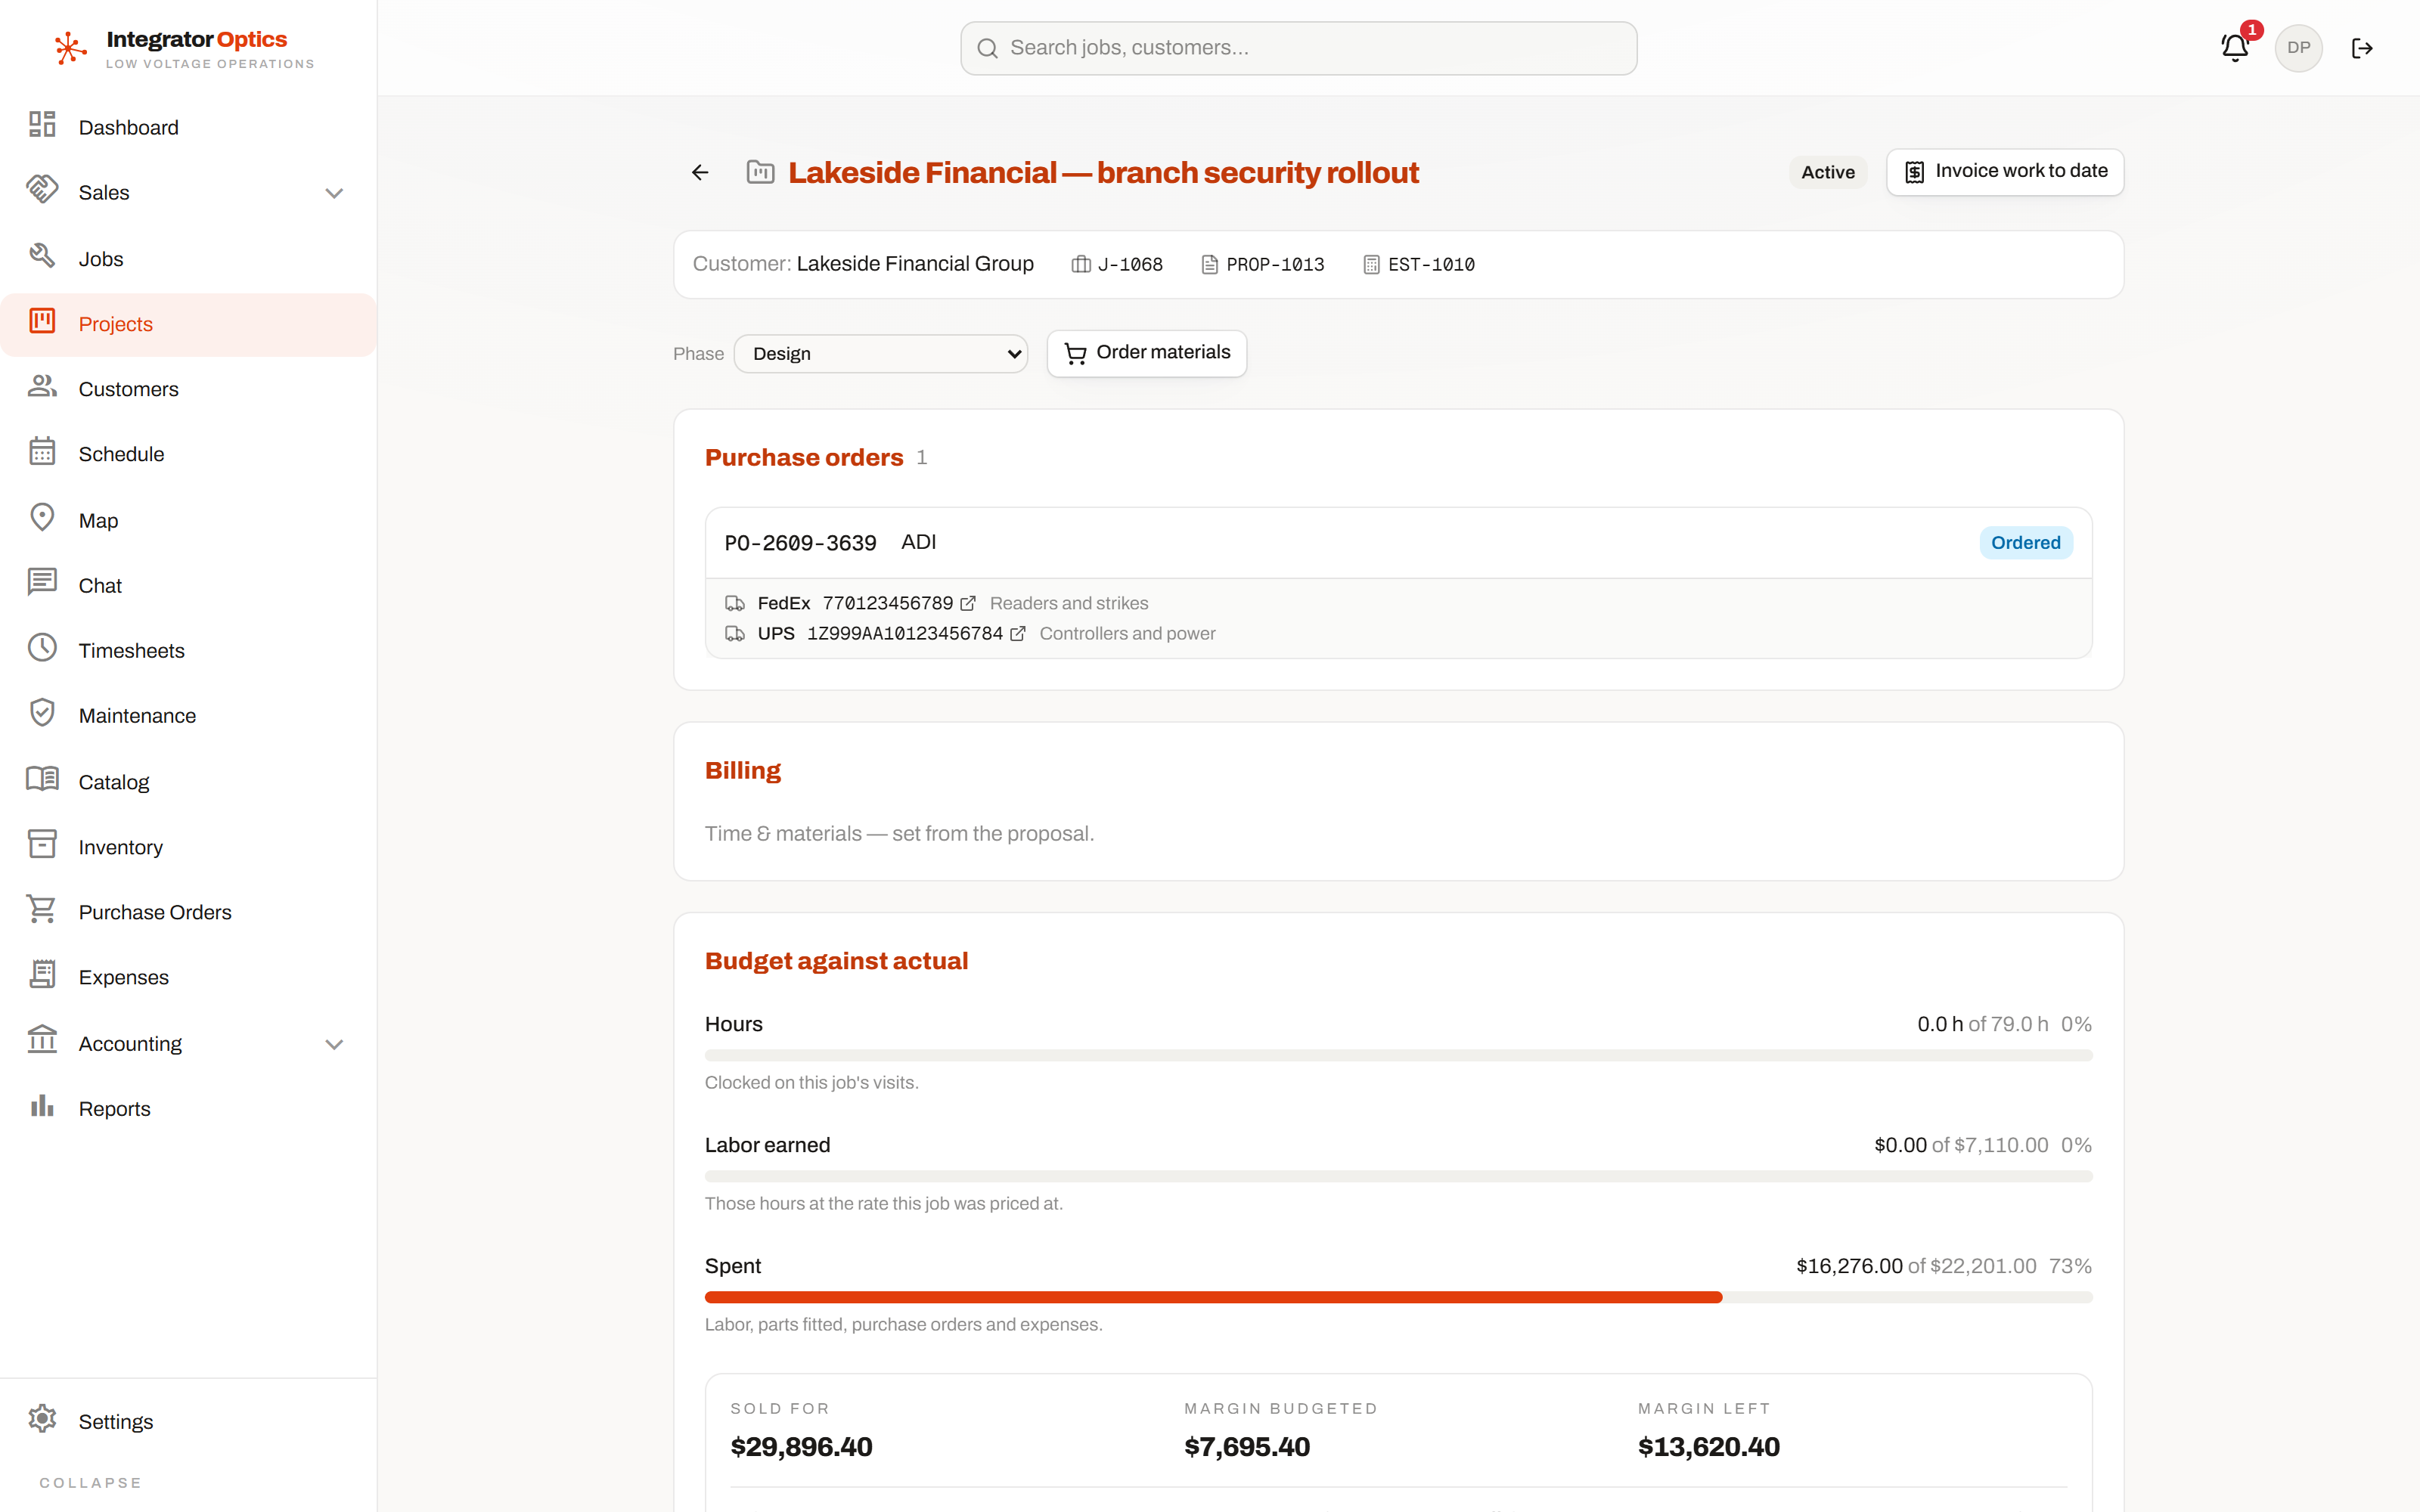Click the Billing heading
The width and height of the screenshot is (2420, 1512).
point(742,771)
